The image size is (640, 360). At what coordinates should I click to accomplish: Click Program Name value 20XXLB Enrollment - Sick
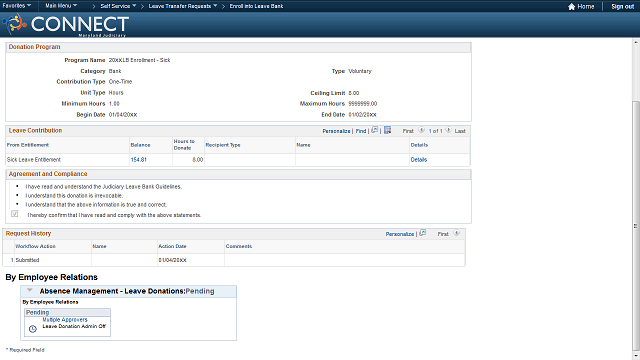pos(140,60)
